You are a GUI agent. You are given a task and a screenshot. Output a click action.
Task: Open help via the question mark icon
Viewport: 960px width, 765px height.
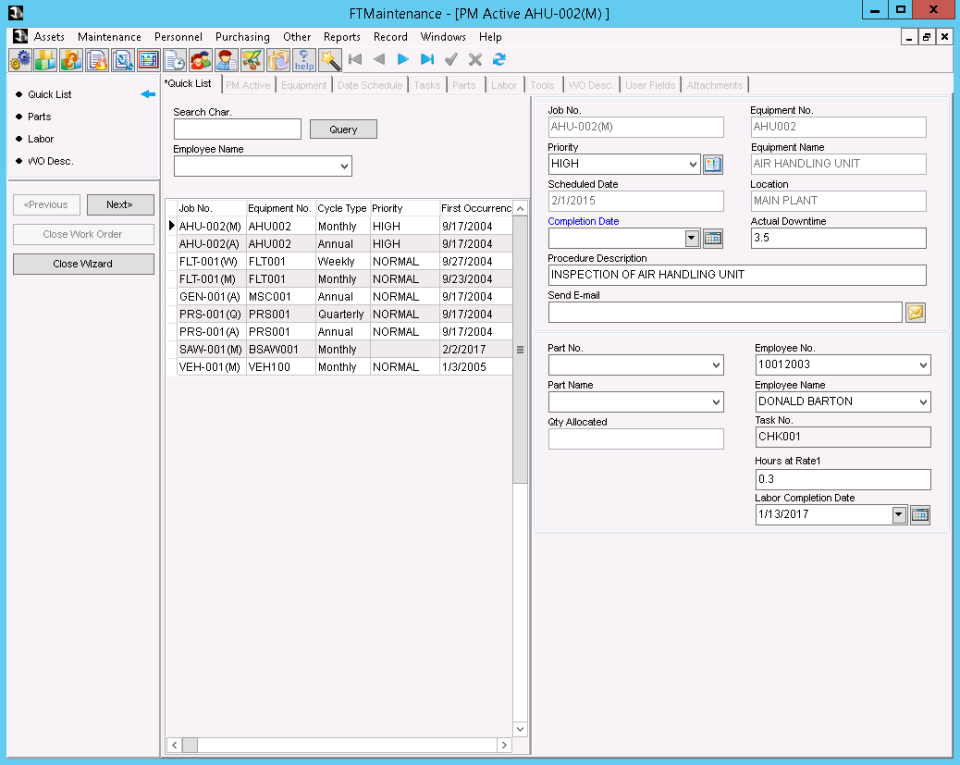[x=304, y=60]
